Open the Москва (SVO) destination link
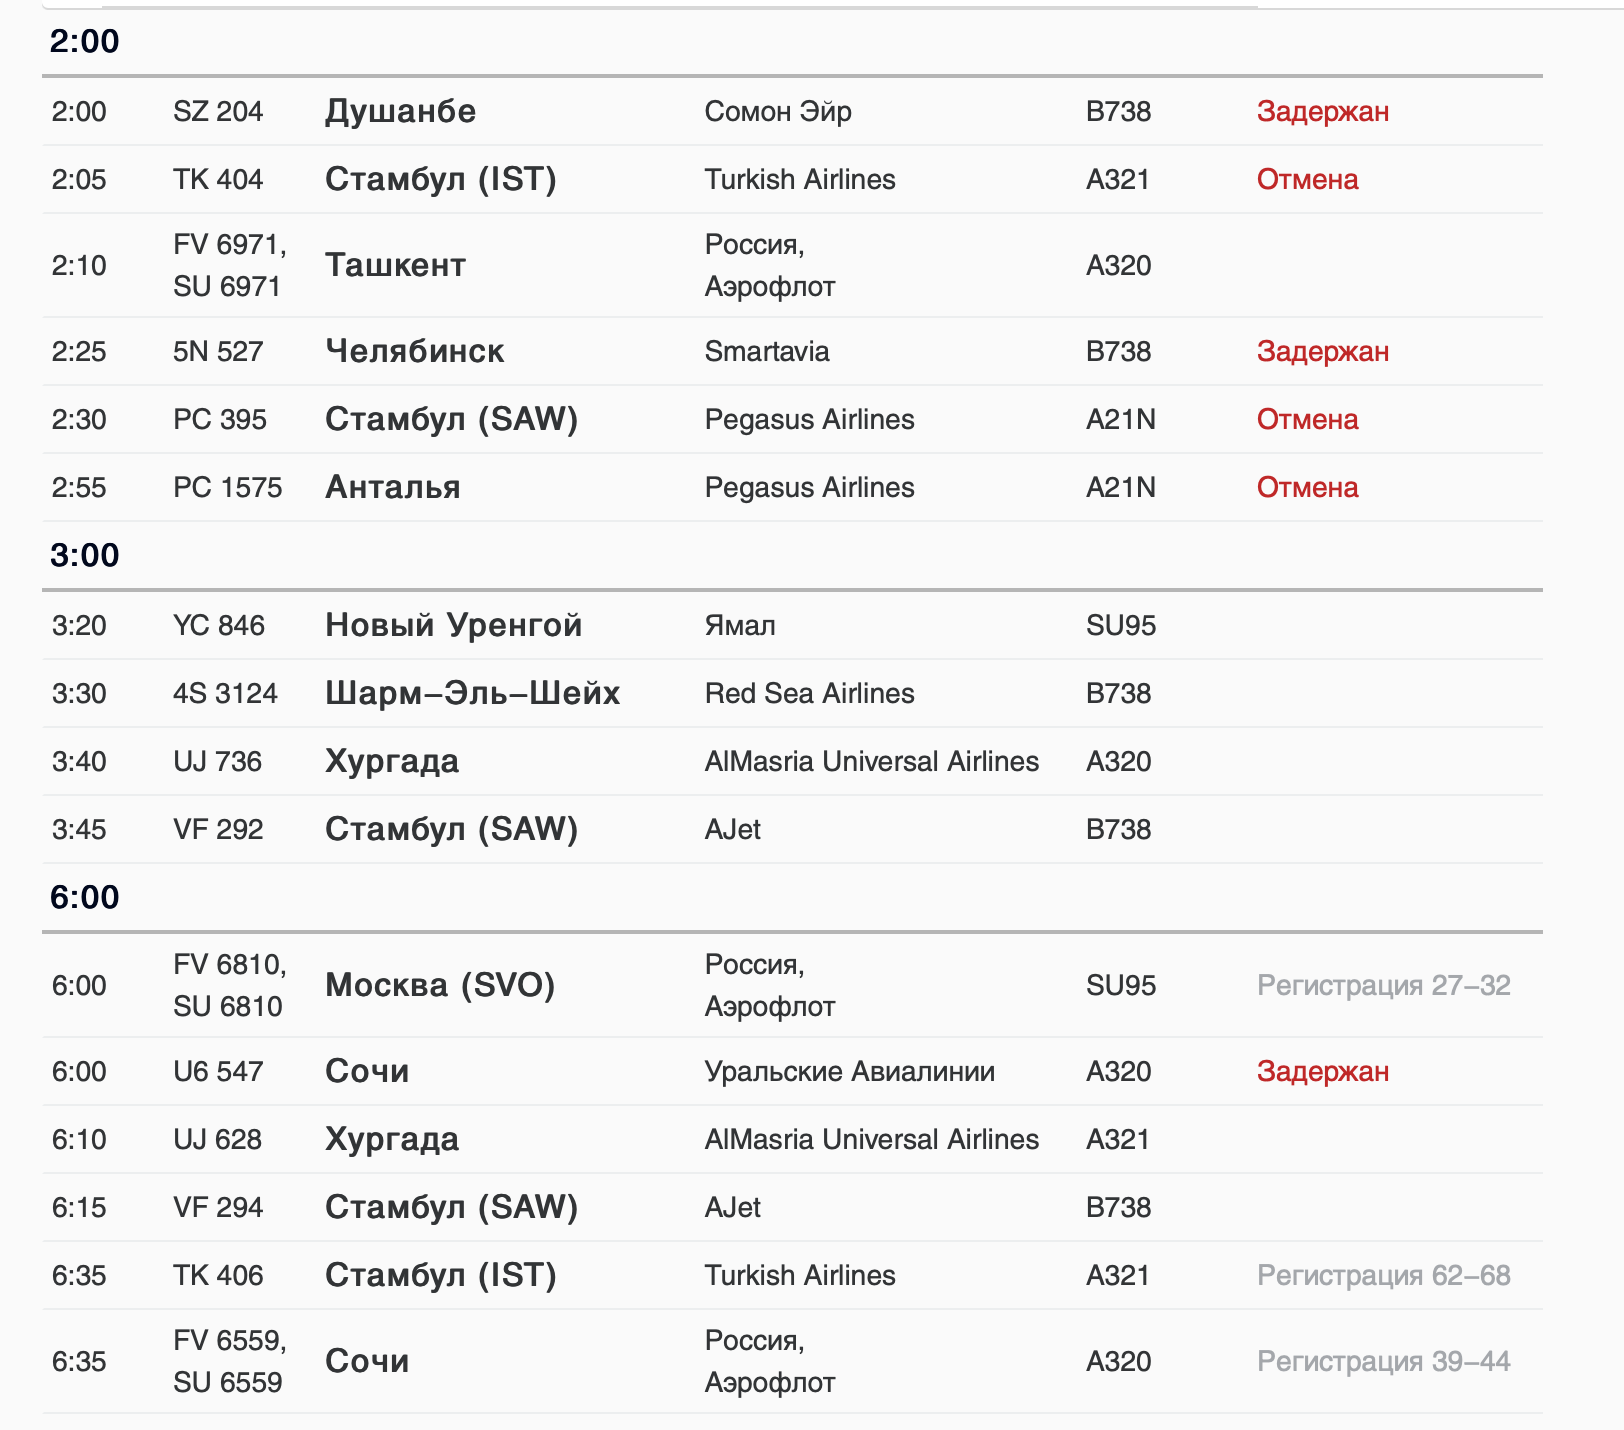1624x1430 pixels. tap(440, 985)
